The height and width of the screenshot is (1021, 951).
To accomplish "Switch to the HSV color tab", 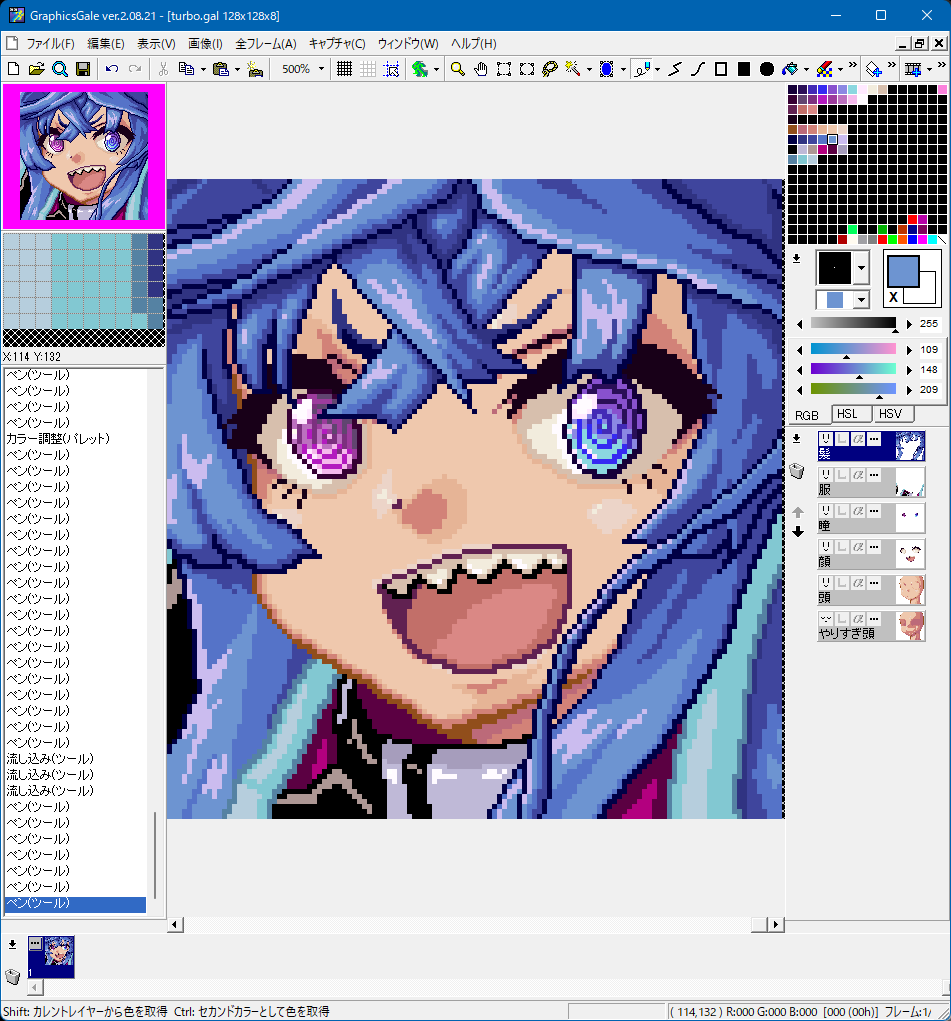I will click(889, 414).
